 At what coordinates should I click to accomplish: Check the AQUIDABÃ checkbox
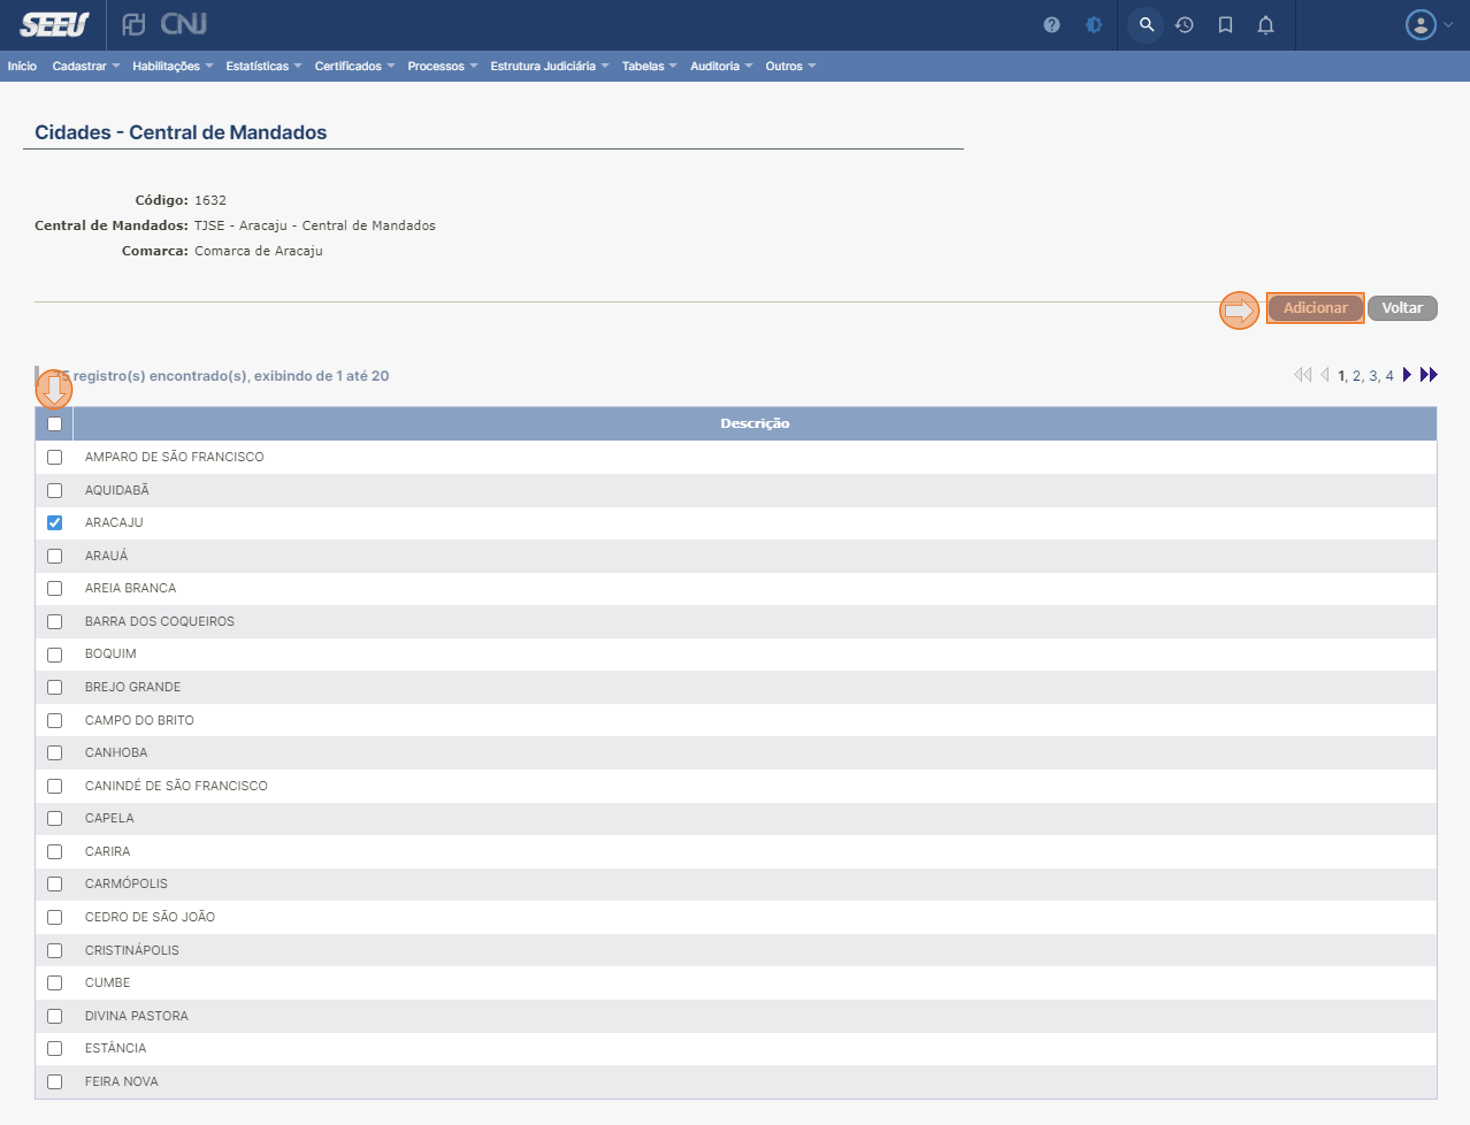(x=55, y=490)
